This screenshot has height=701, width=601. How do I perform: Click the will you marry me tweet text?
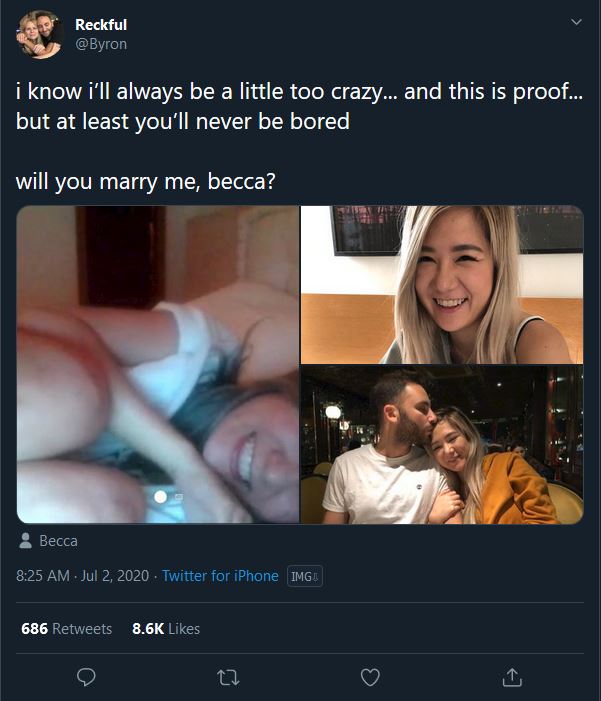coord(146,182)
